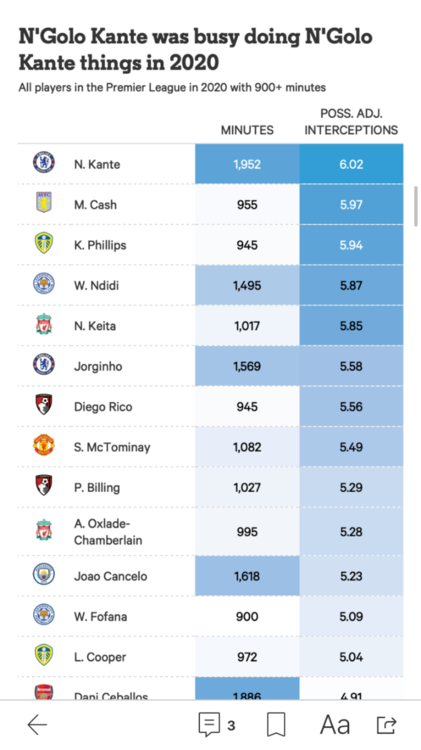
Task: Tap the share icon
Action: click(x=387, y=725)
